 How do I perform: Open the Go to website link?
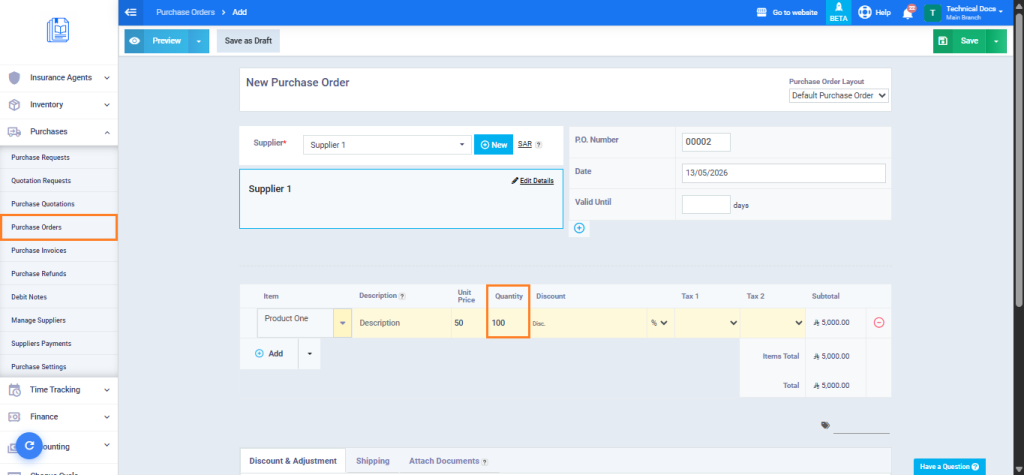pos(786,12)
